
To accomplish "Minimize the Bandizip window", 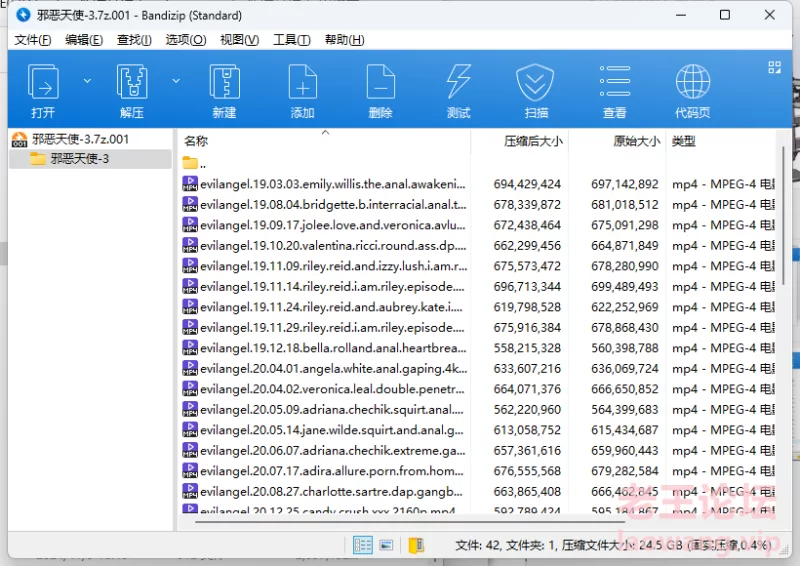I will (681, 15).
